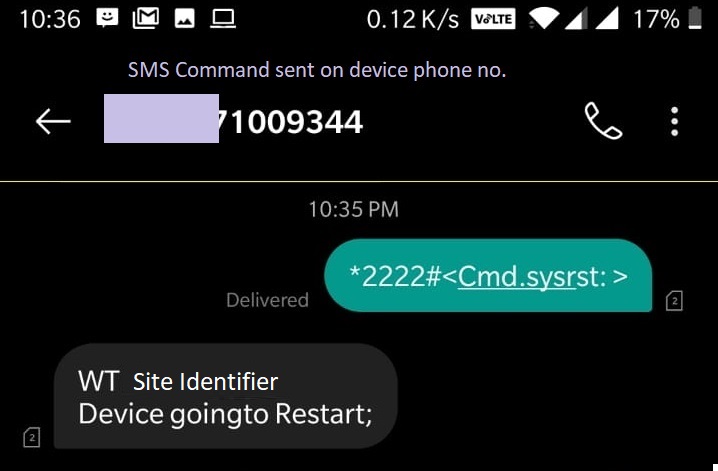
Task: Tap the battery icon
Action: [695, 18]
